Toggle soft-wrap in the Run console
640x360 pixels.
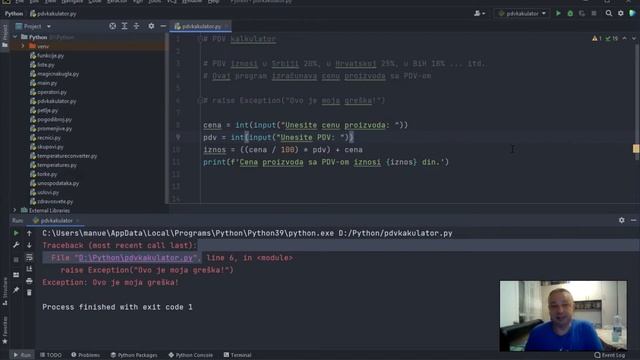[x=29, y=257]
